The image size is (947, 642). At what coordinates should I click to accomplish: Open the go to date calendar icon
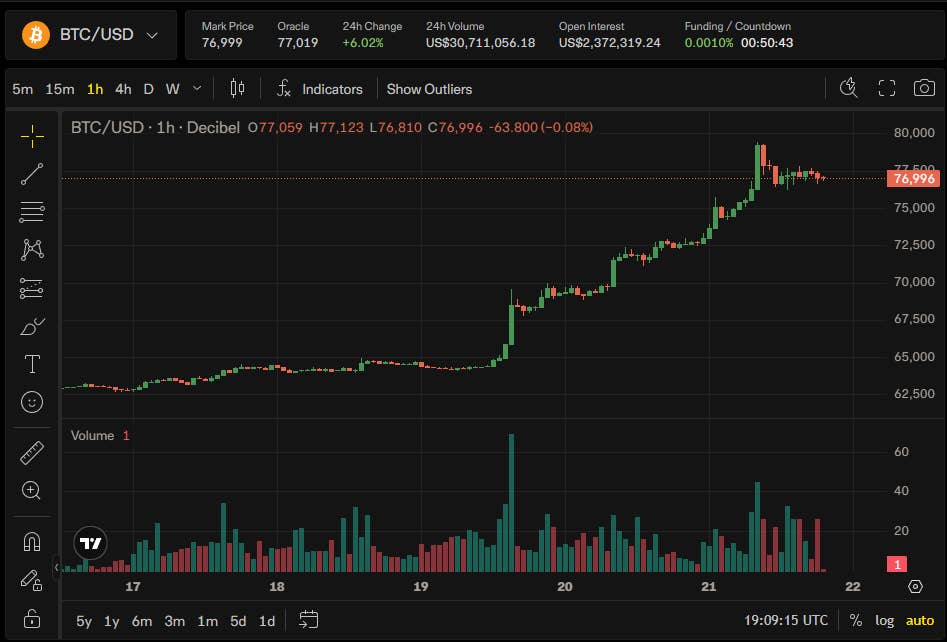coord(309,620)
